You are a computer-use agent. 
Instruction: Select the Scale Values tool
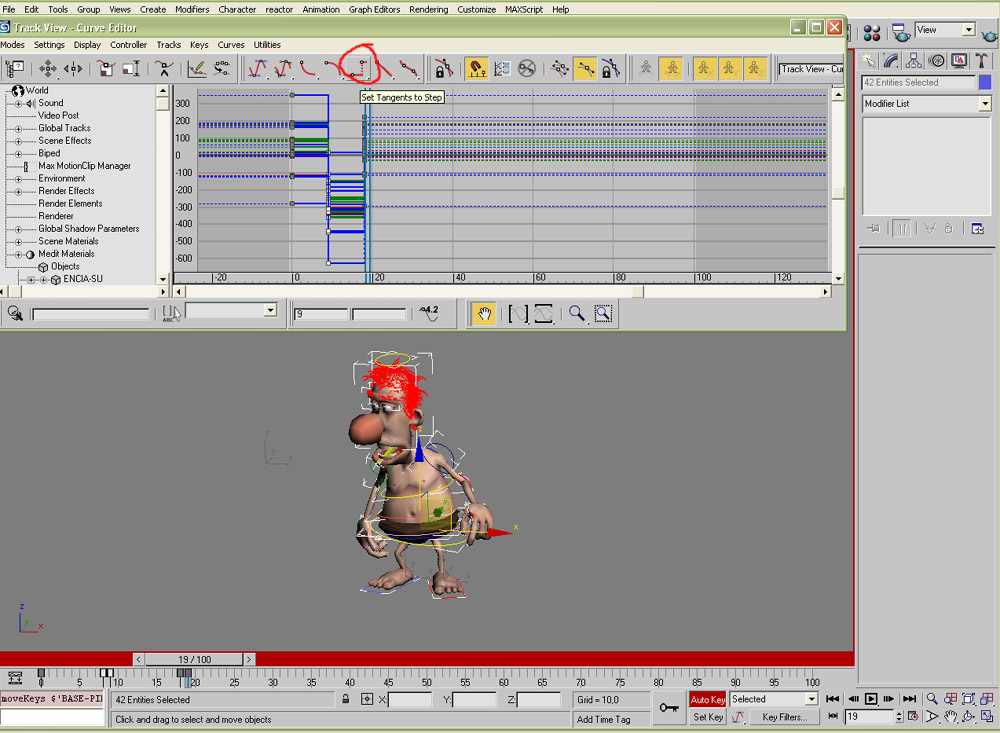131,68
